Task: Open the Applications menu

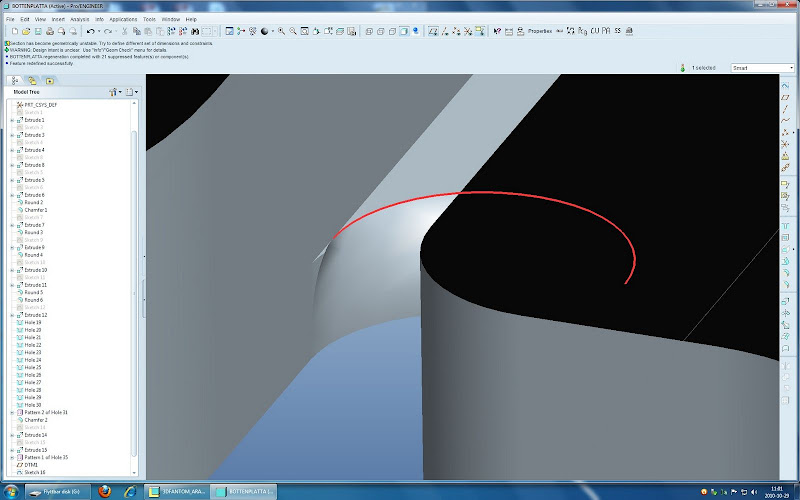Action: 123,19
